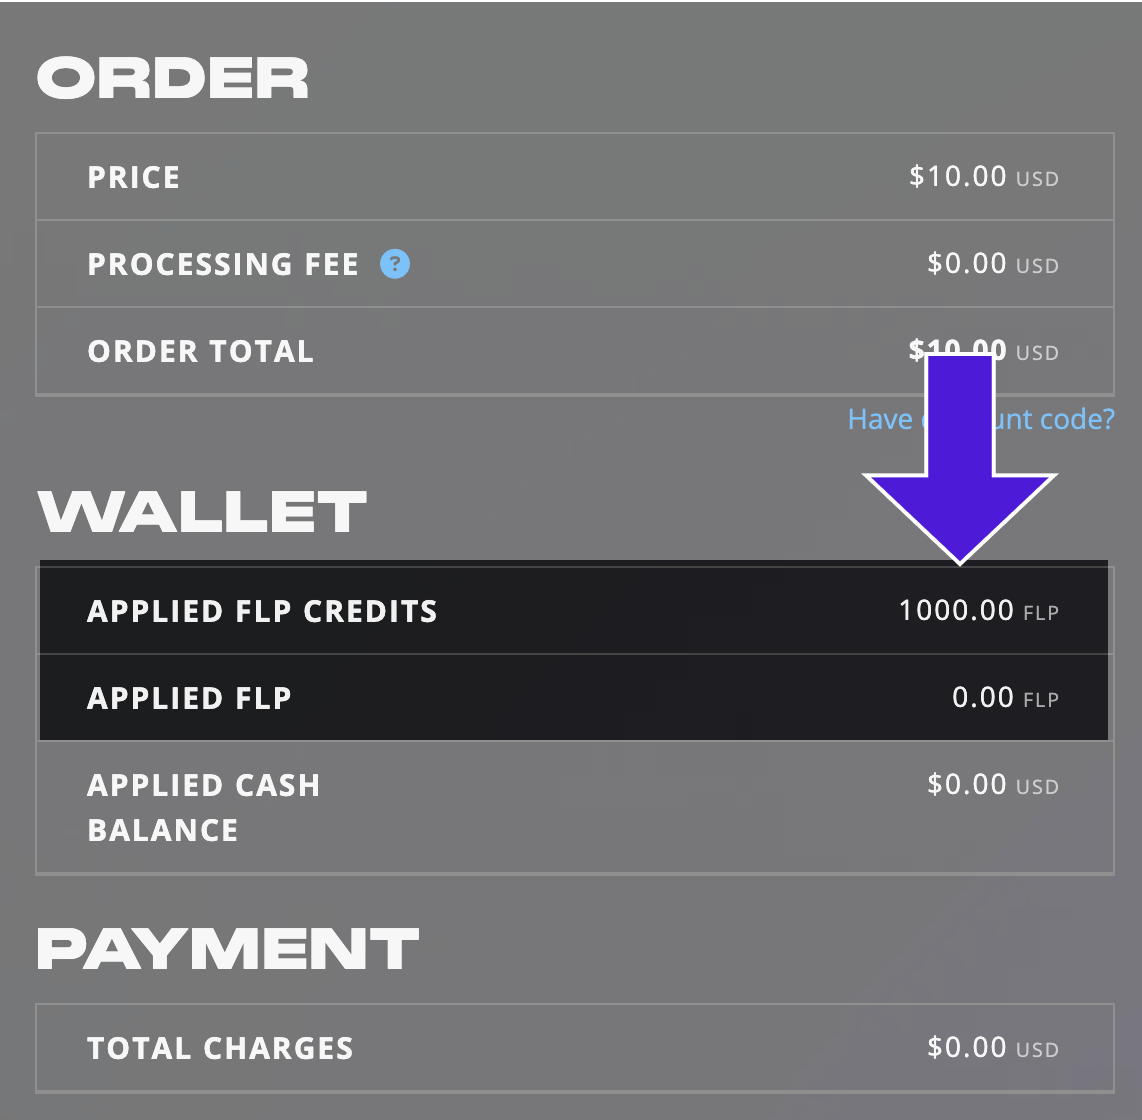Select the ORDER TOTAL label
The height and width of the screenshot is (1120, 1142).
(201, 352)
